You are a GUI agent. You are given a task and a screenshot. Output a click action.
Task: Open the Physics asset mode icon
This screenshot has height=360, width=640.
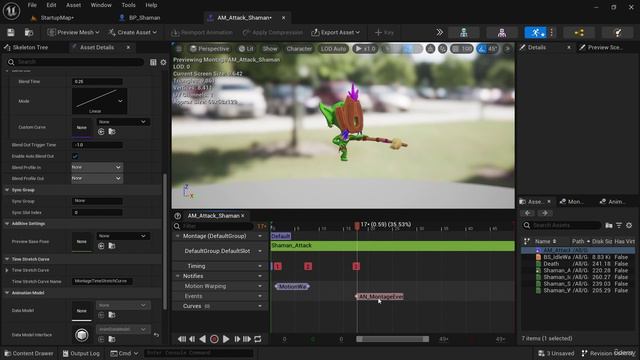tap(618, 32)
